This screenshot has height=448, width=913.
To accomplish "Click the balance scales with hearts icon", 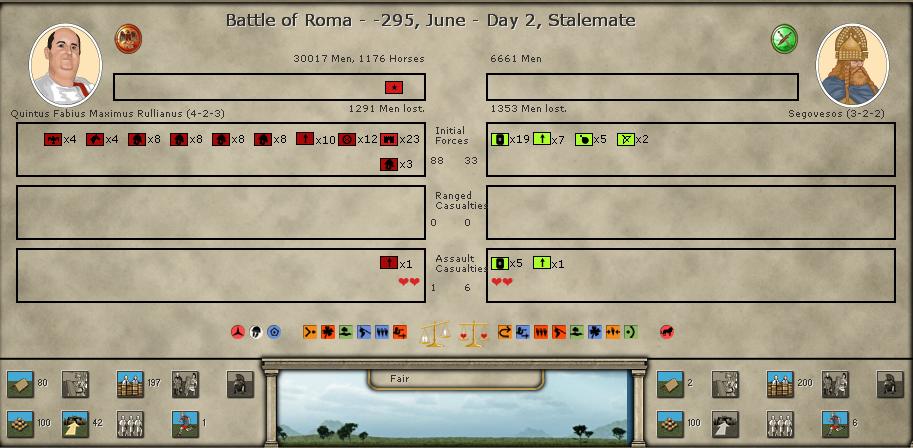I will pyautogui.click(x=469, y=334).
